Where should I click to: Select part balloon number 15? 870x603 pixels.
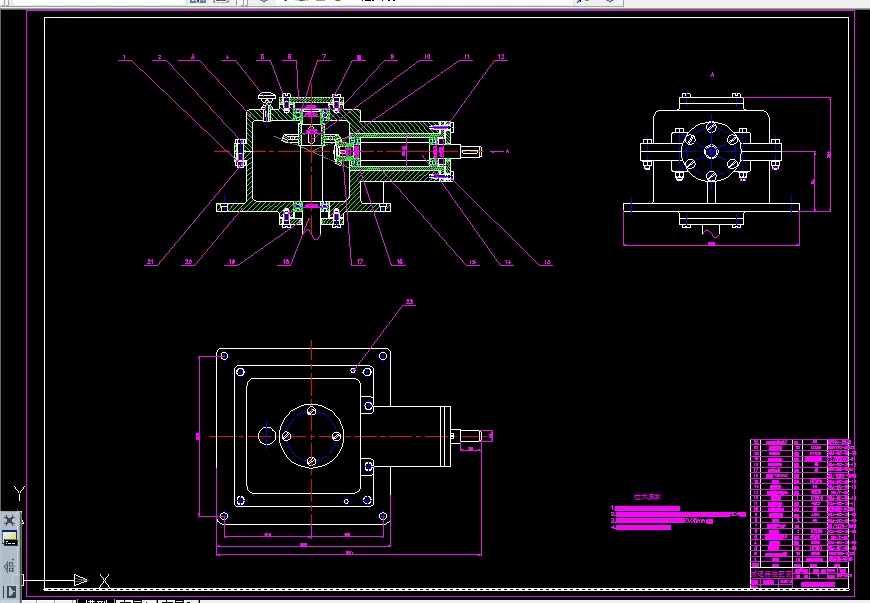[473, 262]
